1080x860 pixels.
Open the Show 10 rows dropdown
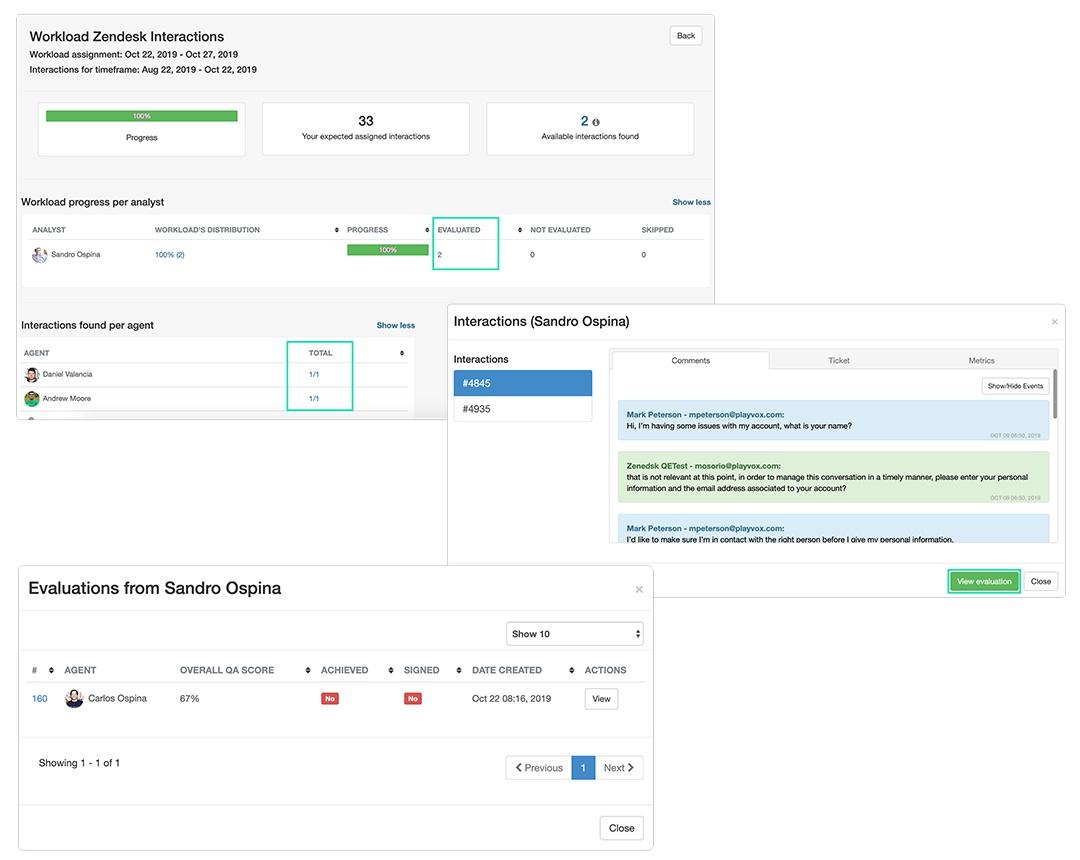(574, 634)
